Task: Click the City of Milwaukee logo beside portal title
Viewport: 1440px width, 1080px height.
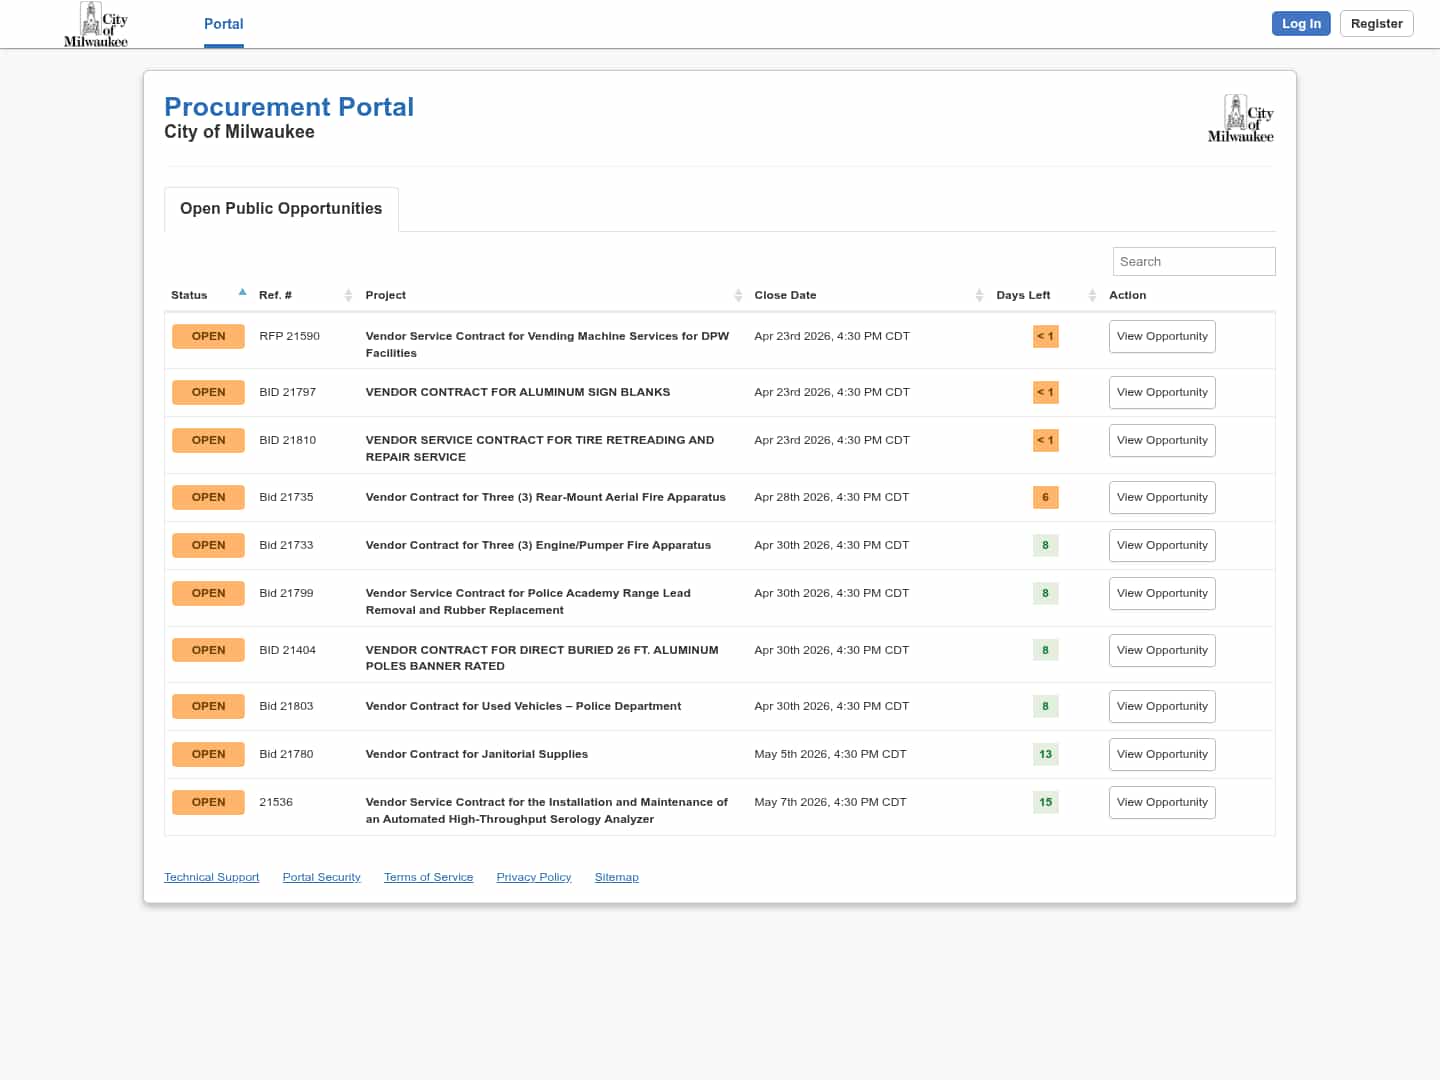Action: click(1240, 119)
